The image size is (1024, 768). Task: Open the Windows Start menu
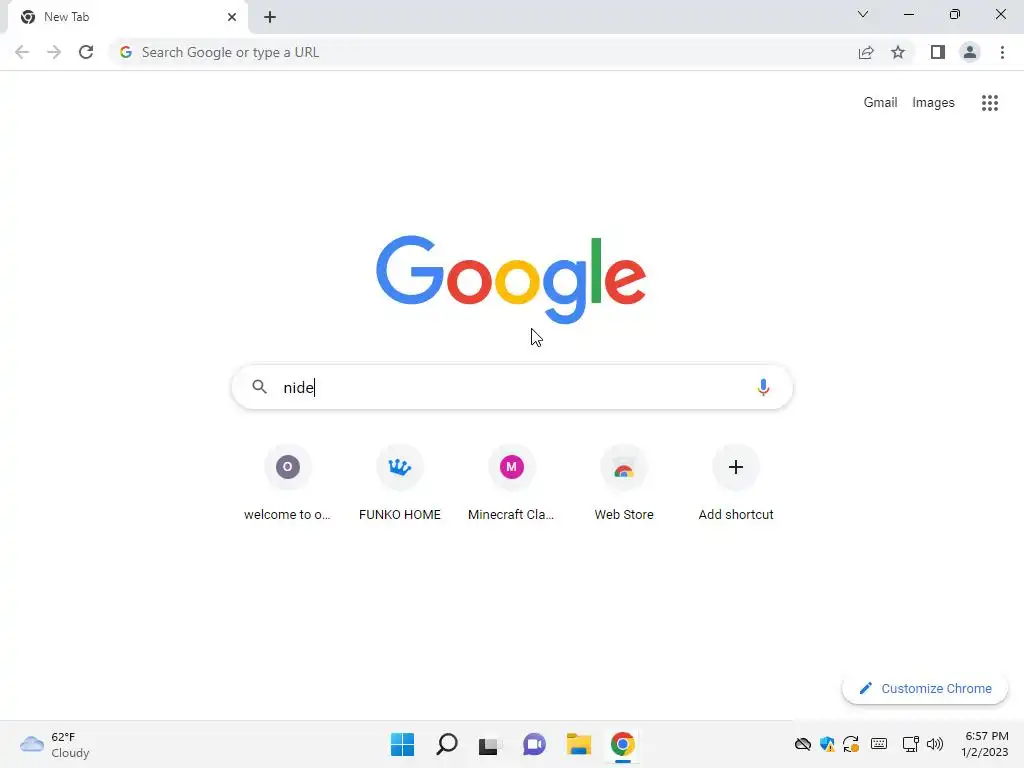(x=402, y=744)
